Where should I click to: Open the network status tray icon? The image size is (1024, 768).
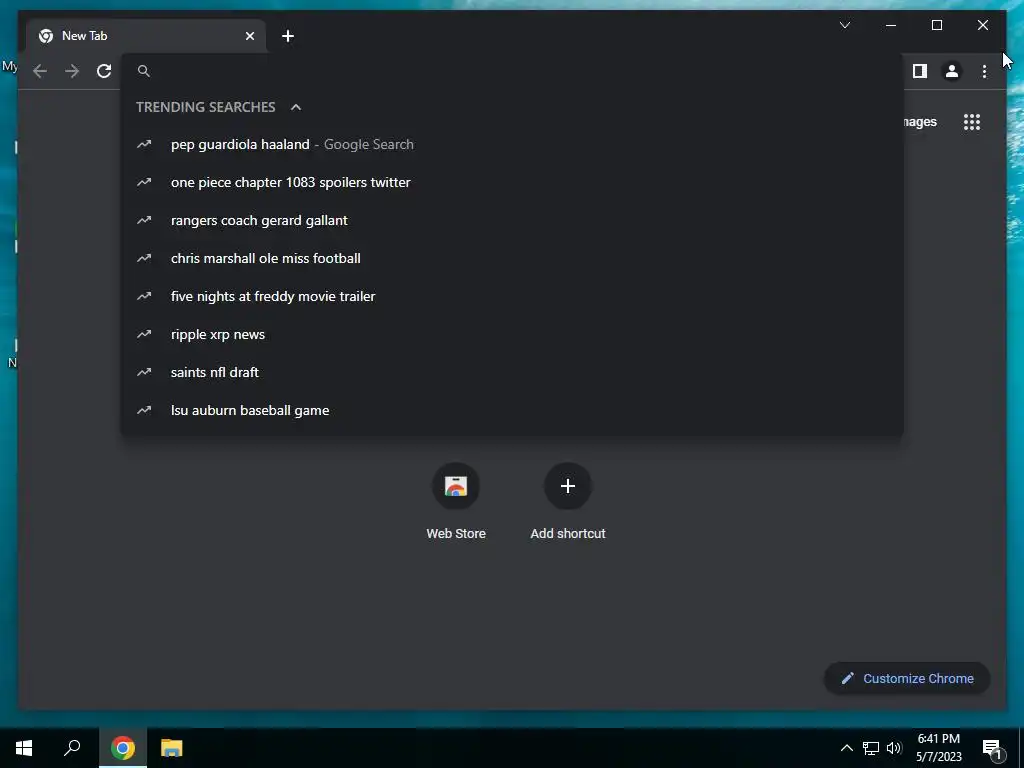tap(871, 748)
